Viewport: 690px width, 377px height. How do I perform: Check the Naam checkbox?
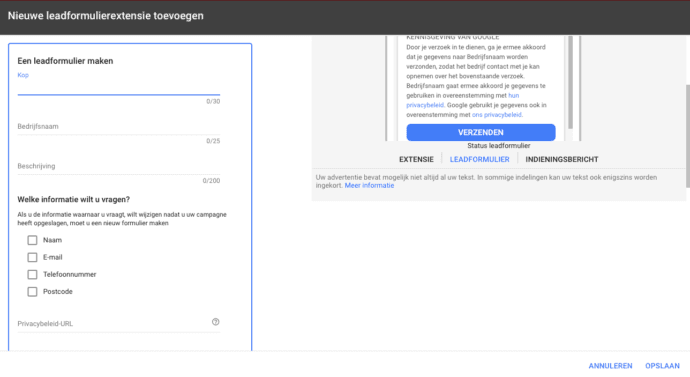point(32,240)
